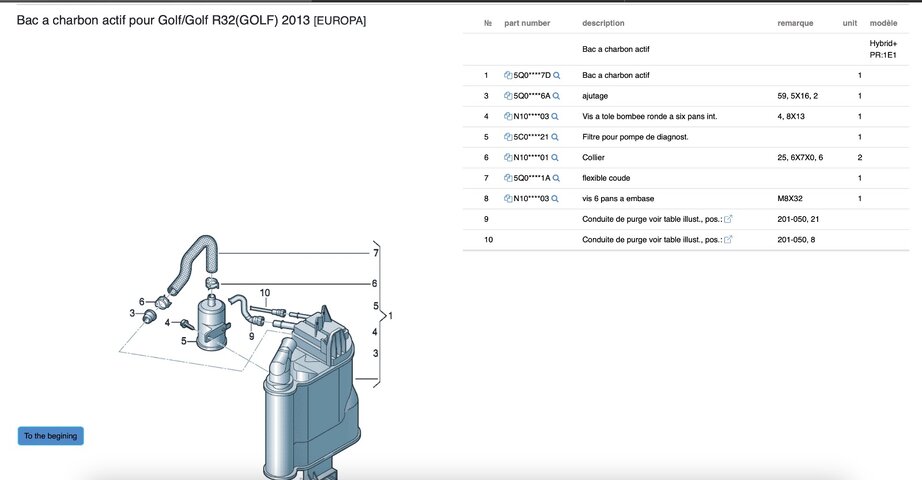Select remark 4, 8X13
This screenshot has height=480, width=922.
pos(791,116)
